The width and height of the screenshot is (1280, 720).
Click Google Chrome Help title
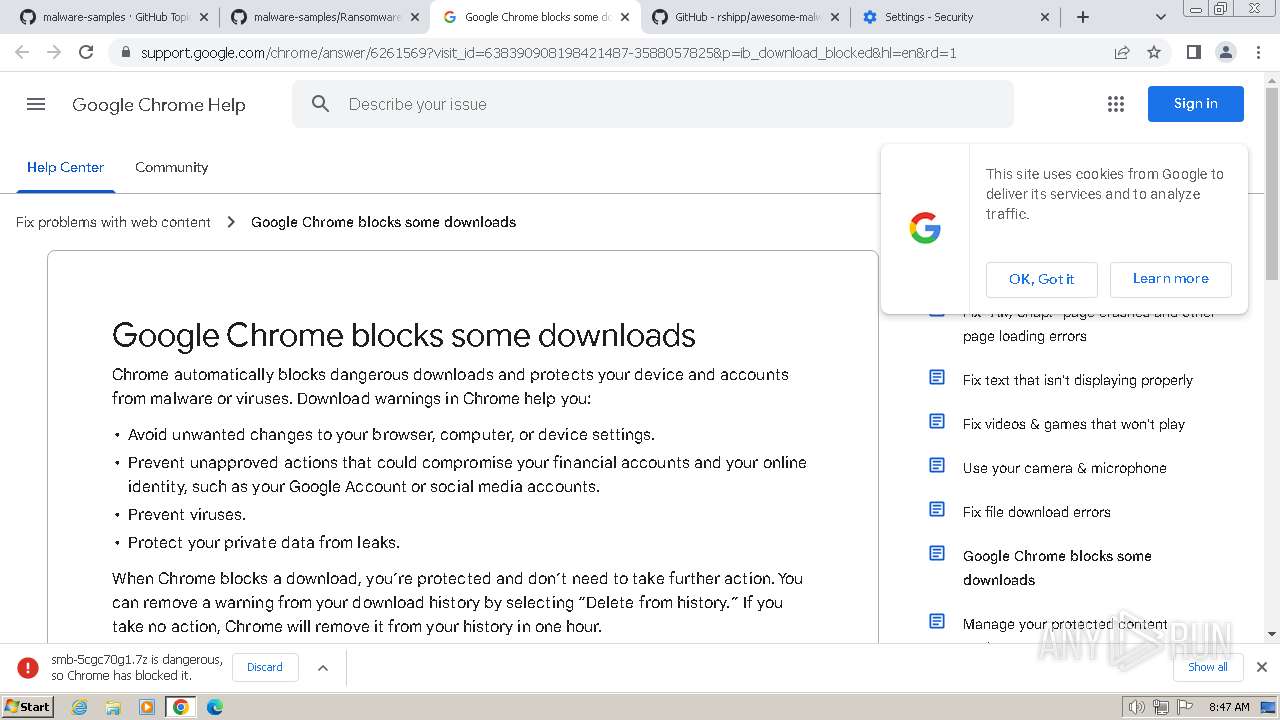pyautogui.click(x=159, y=105)
